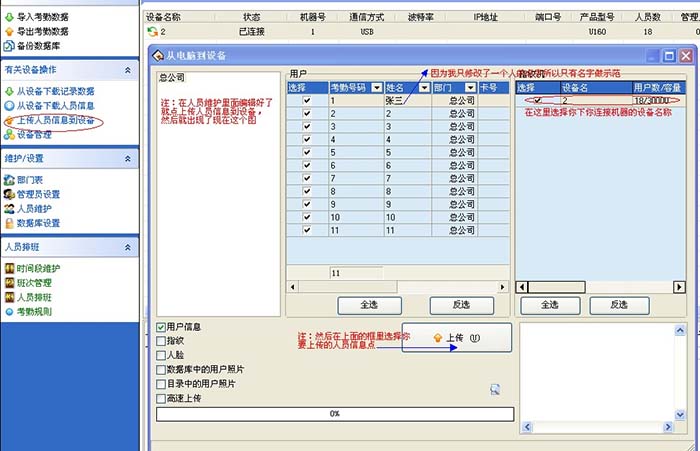Select the 总公司 department tree node
Screen dimensions: 700x451
[x=172, y=78]
